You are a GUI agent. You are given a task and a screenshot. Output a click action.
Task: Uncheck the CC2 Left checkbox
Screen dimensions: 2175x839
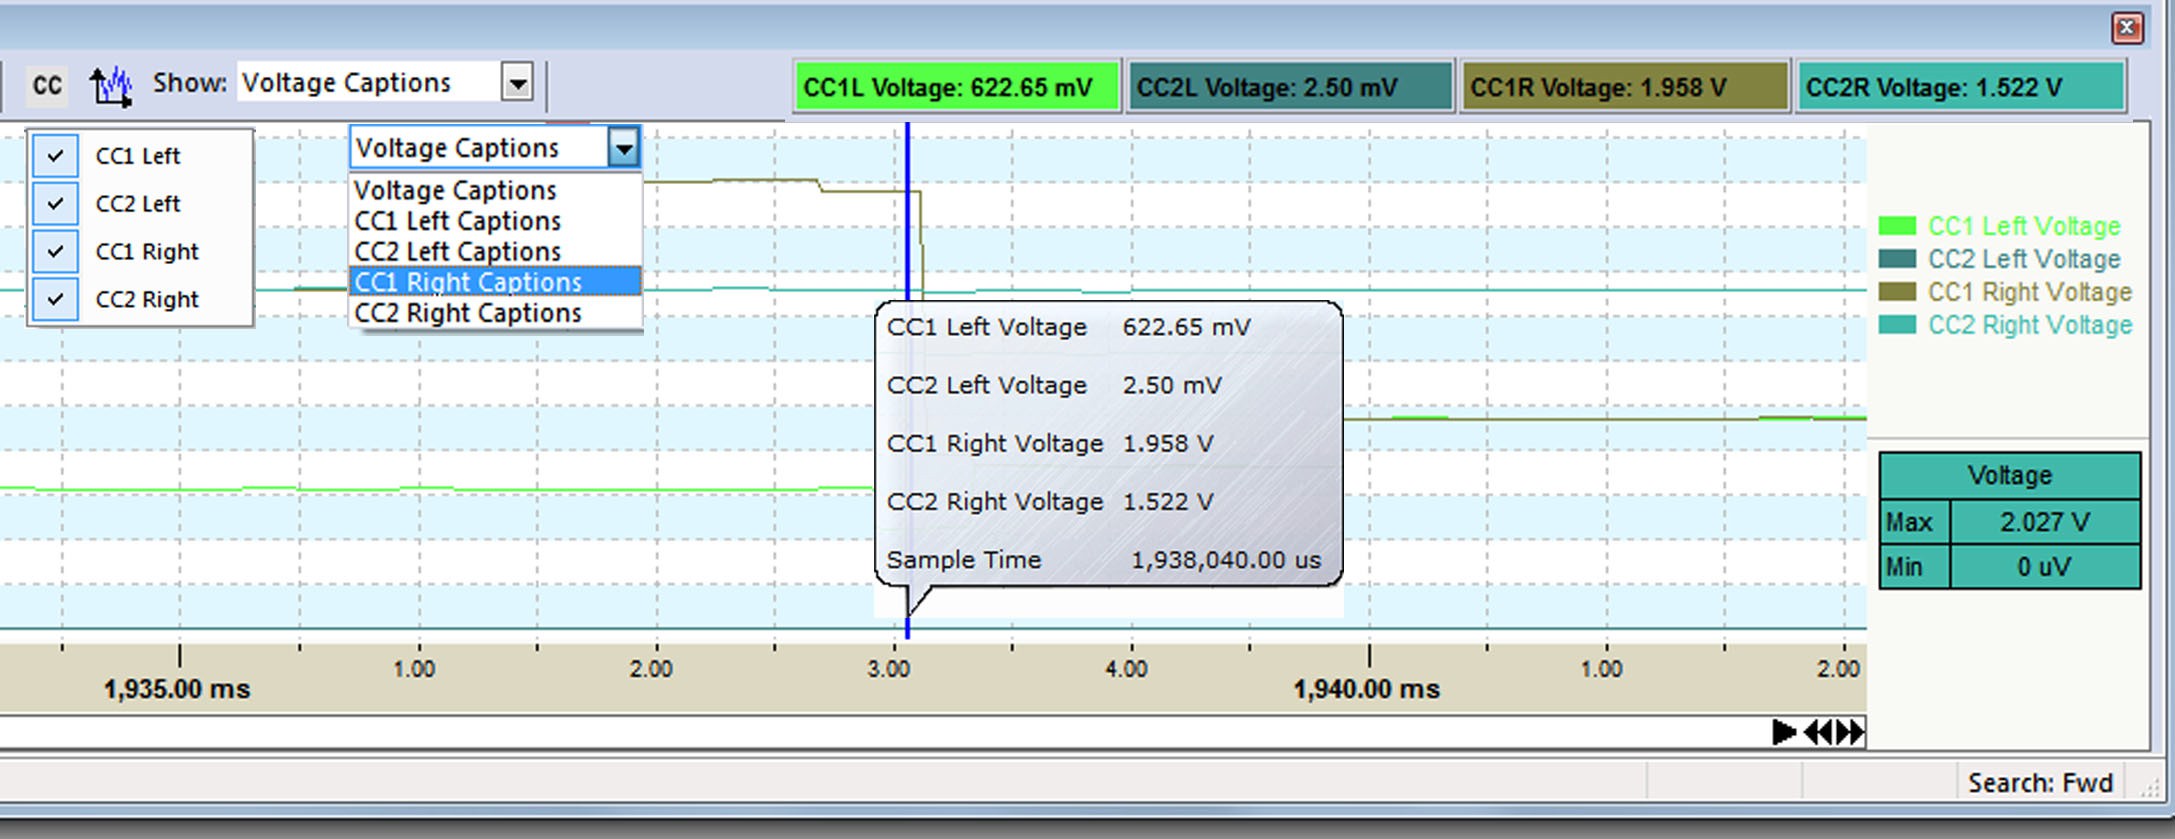tap(55, 204)
